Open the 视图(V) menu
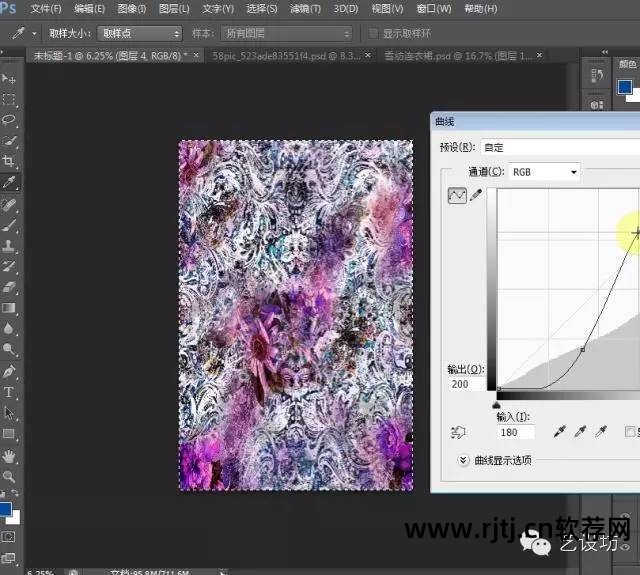640x575 pixels. click(387, 9)
